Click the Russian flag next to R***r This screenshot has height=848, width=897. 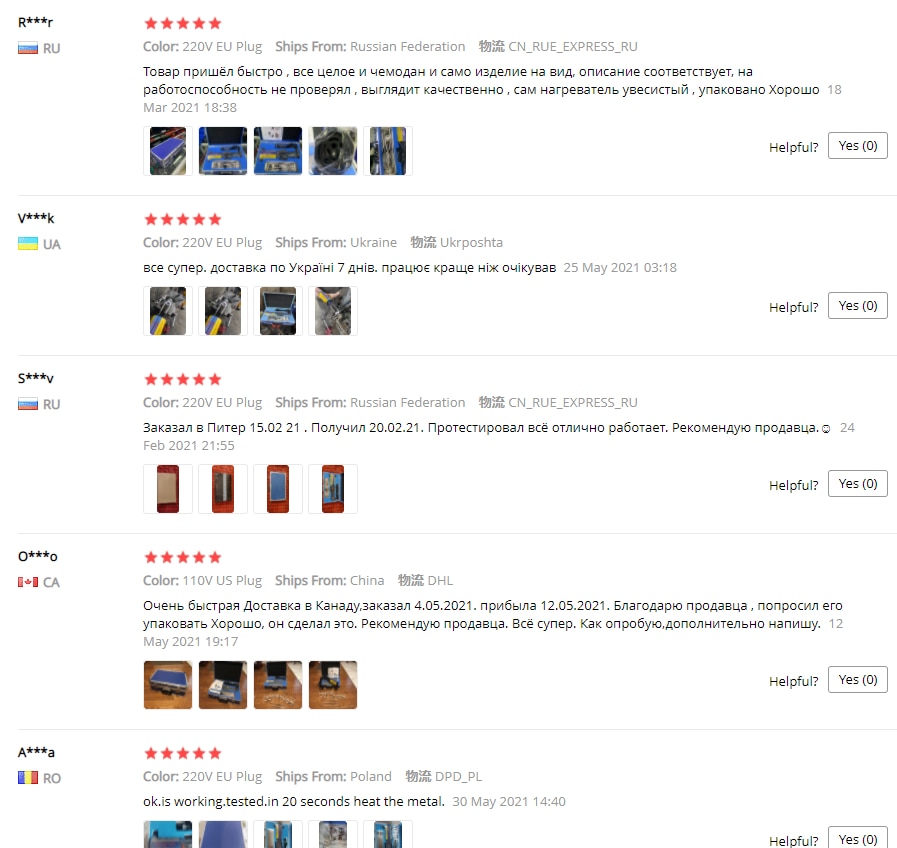coord(27,48)
